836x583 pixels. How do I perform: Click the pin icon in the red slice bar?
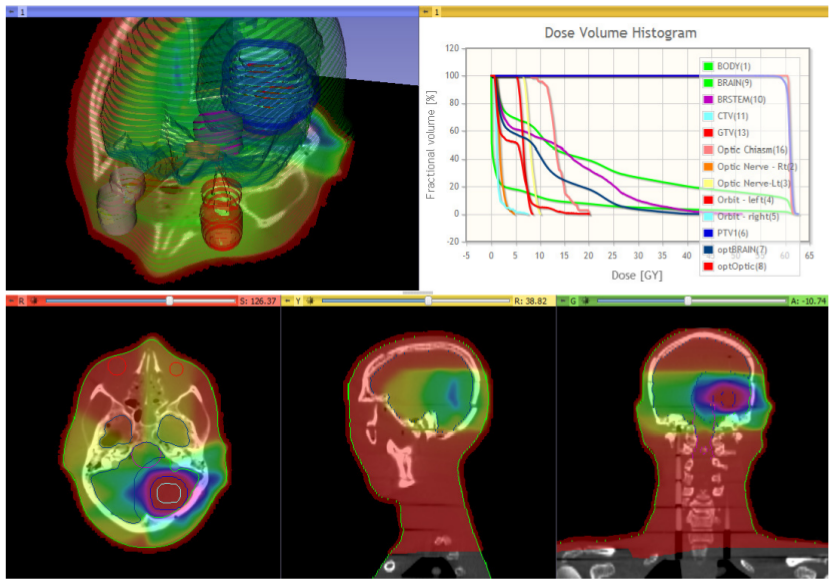(x=11, y=300)
